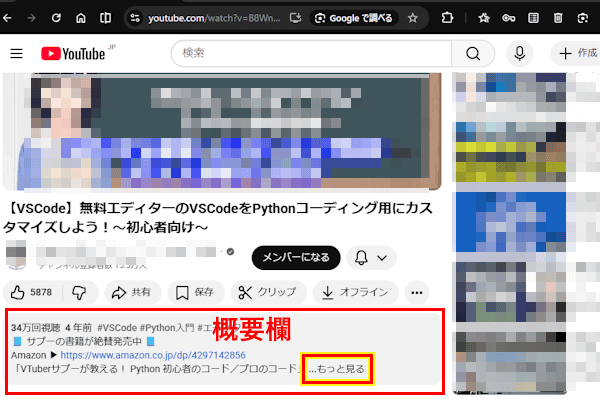Open the yellow recommended video thumbnail
This screenshot has width=600, height=399.
(509, 152)
